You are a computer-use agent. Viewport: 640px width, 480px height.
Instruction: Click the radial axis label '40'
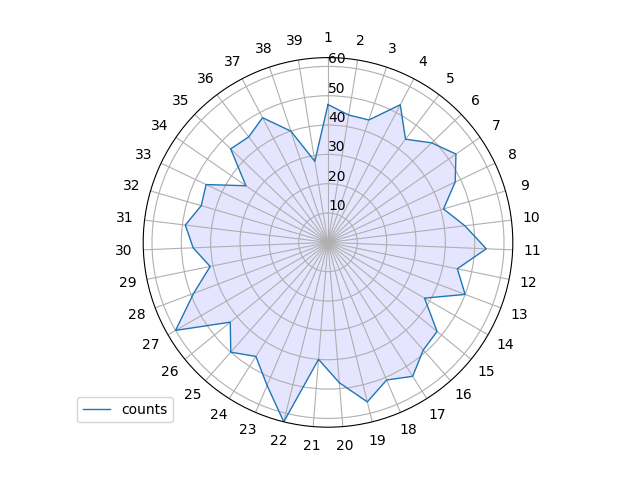point(337,117)
